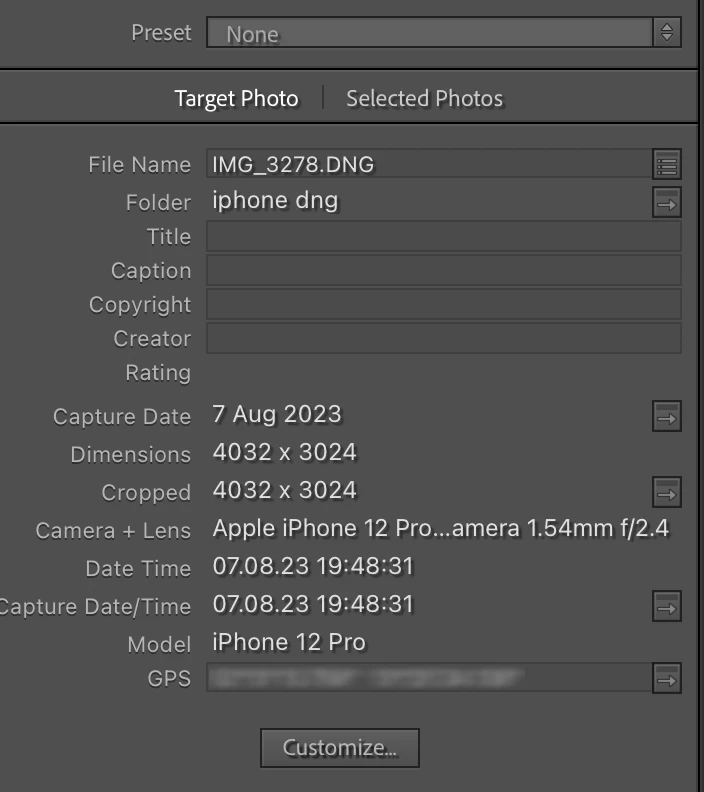Click the Preset dropdown stepper arrows
704x792 pixels.
[667, 33]
